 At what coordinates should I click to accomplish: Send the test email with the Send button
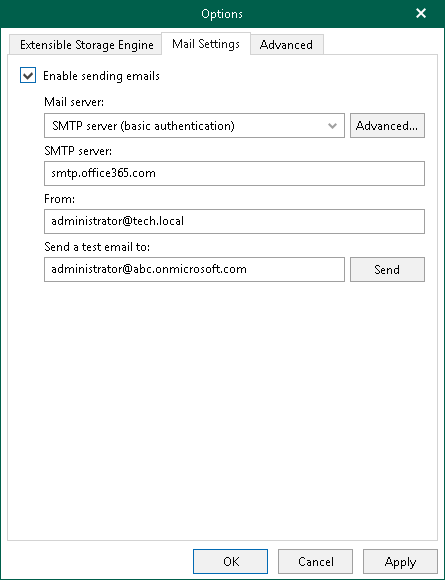[x=387, y=269]
